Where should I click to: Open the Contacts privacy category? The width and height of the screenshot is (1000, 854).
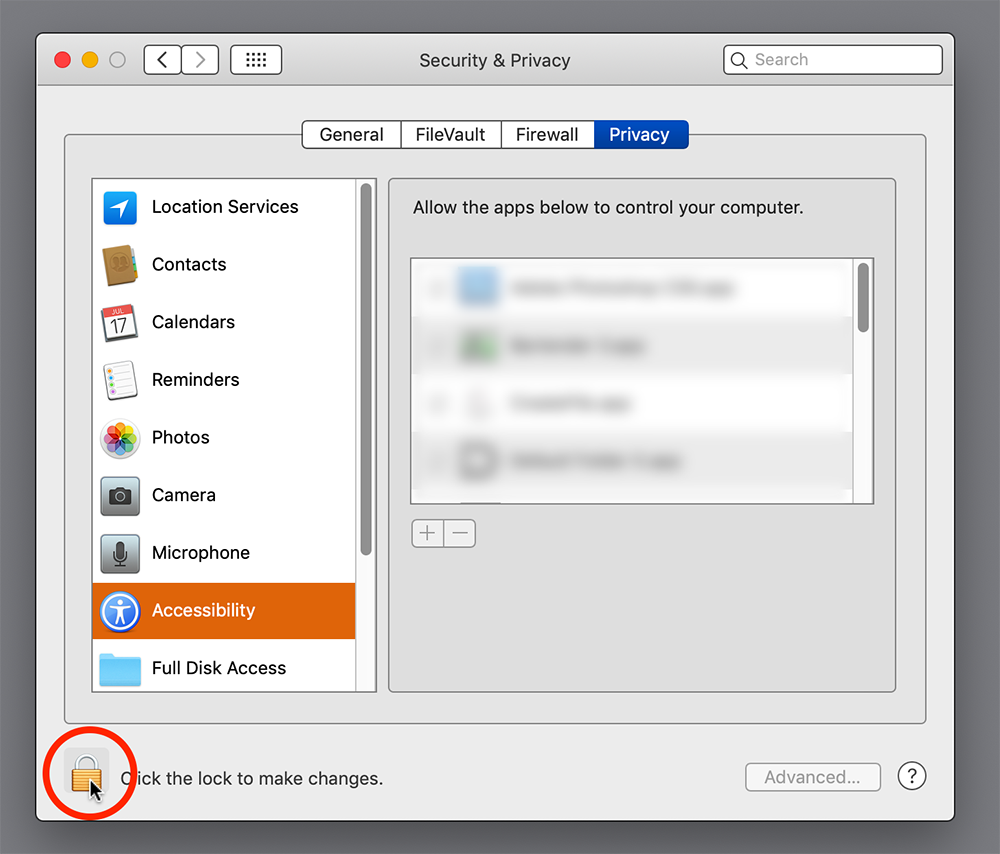click(189, 265)
